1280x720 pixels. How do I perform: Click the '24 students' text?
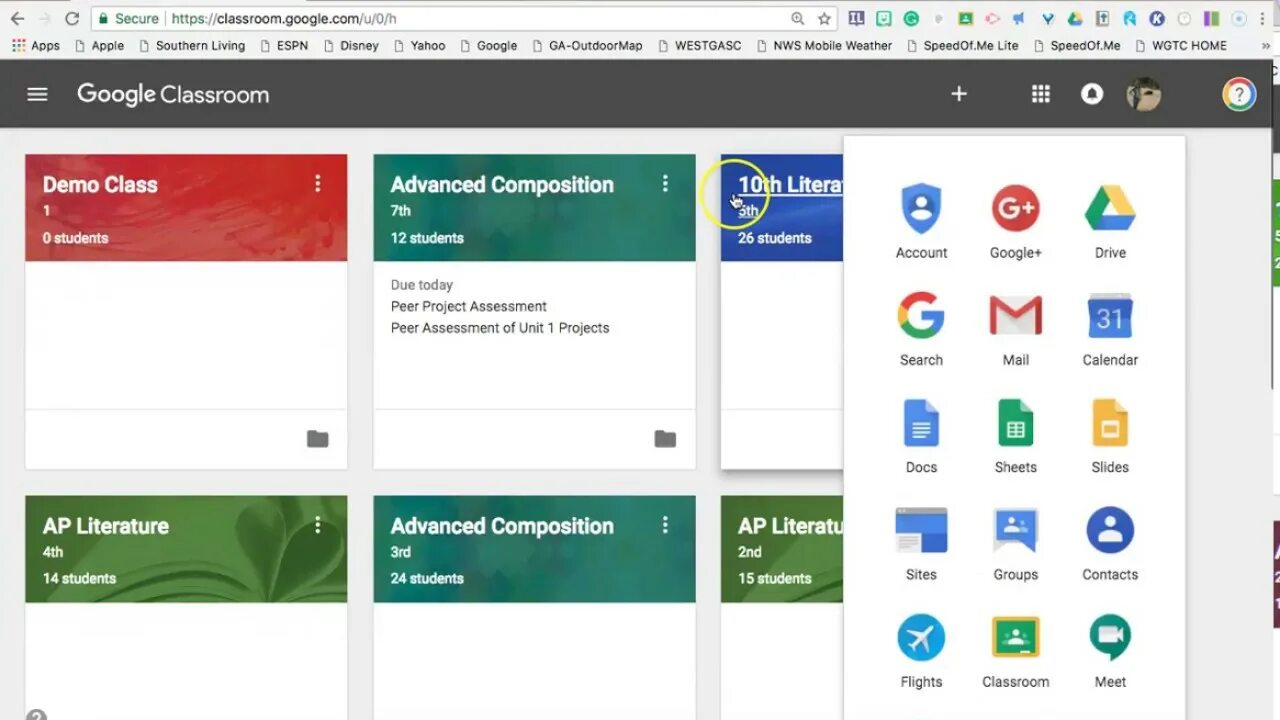[x=427, y=578]
